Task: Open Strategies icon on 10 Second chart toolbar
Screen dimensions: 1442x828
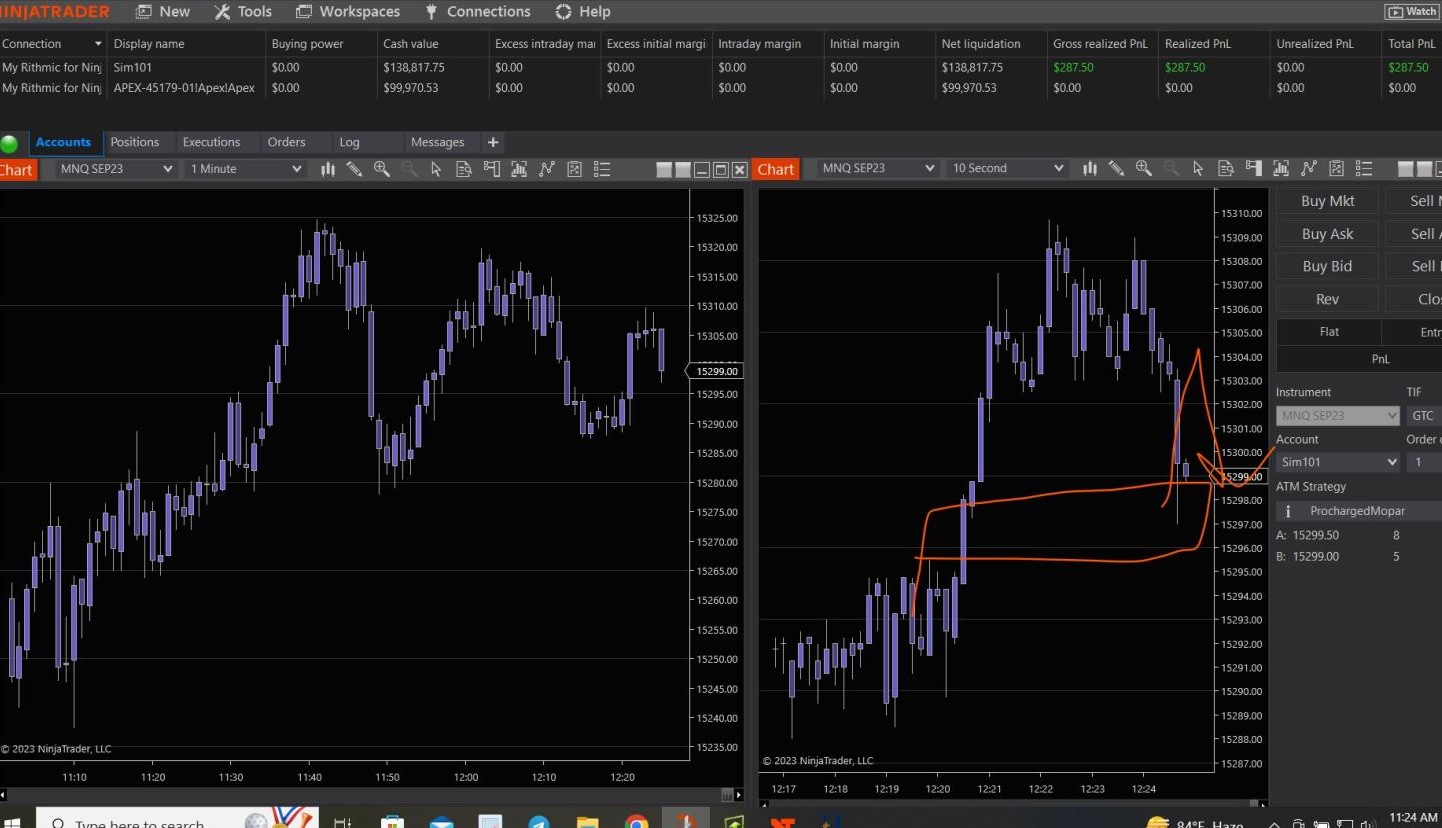Action: [1335, 169]
